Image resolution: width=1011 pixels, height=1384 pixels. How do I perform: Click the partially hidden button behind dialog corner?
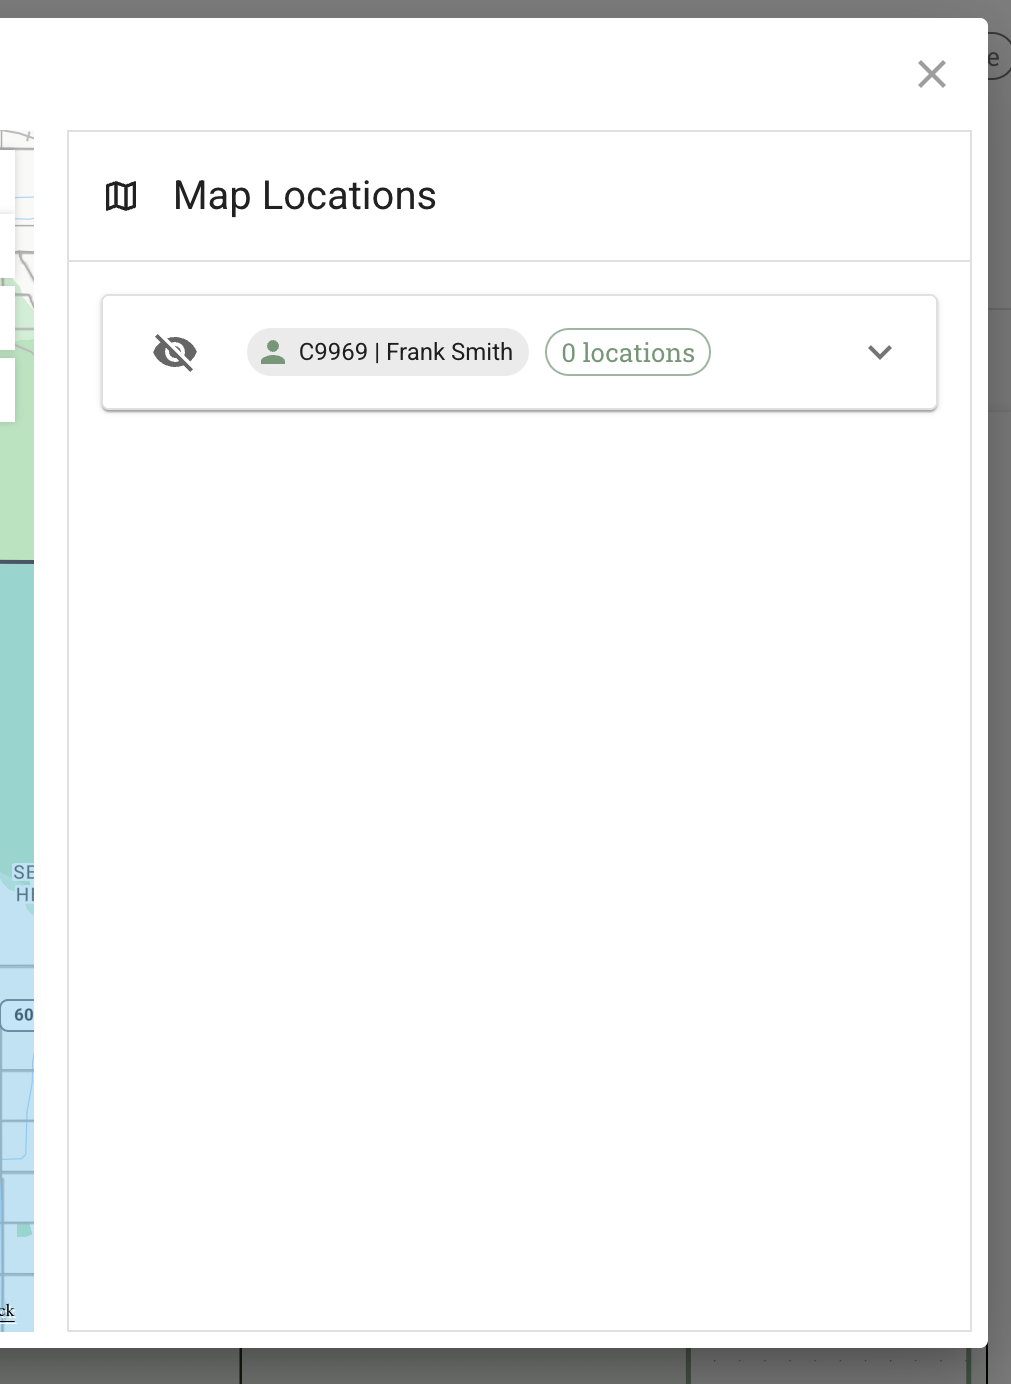coord(997,58)
